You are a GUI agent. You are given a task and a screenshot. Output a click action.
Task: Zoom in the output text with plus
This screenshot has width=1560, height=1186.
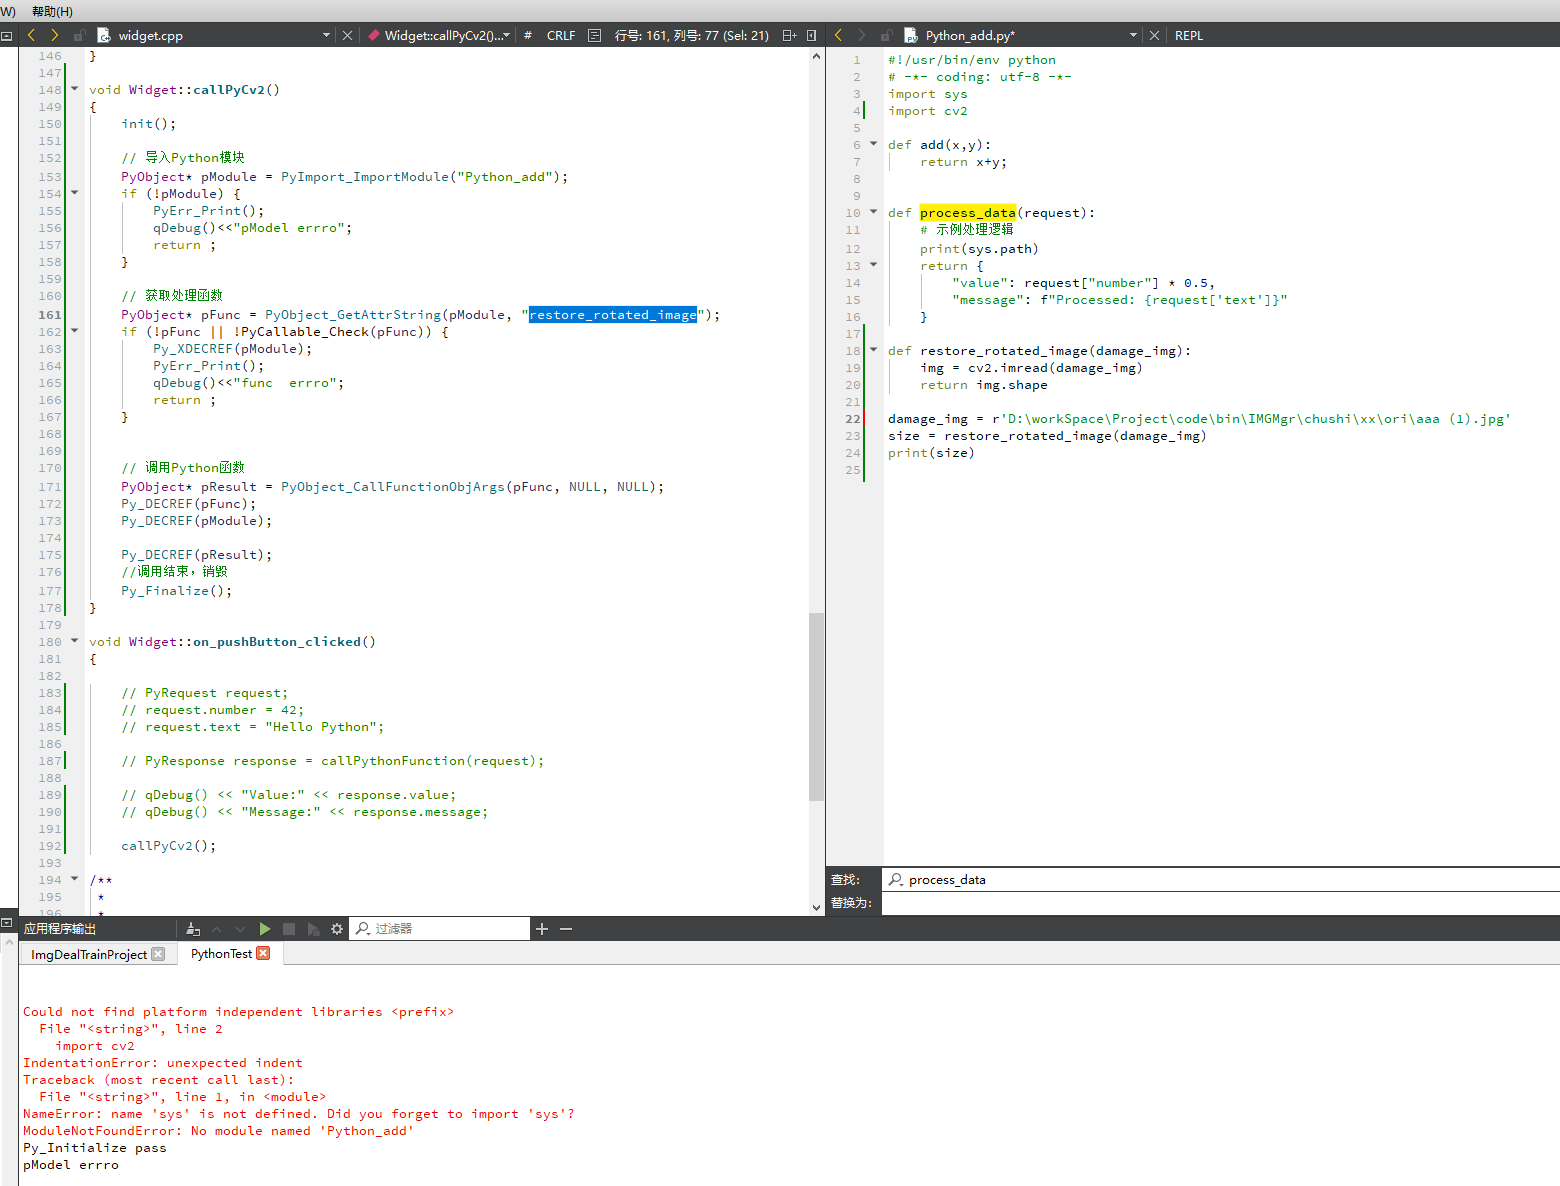pos(542,929)
